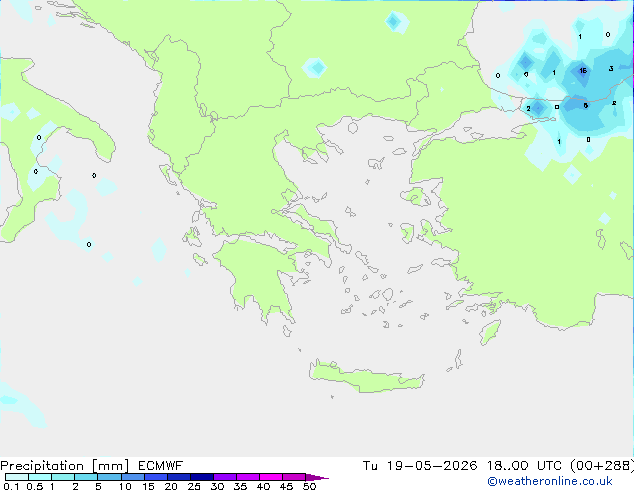Click the "0.1" legend scale label
634x490 pixels.
[x=11, y=486]
